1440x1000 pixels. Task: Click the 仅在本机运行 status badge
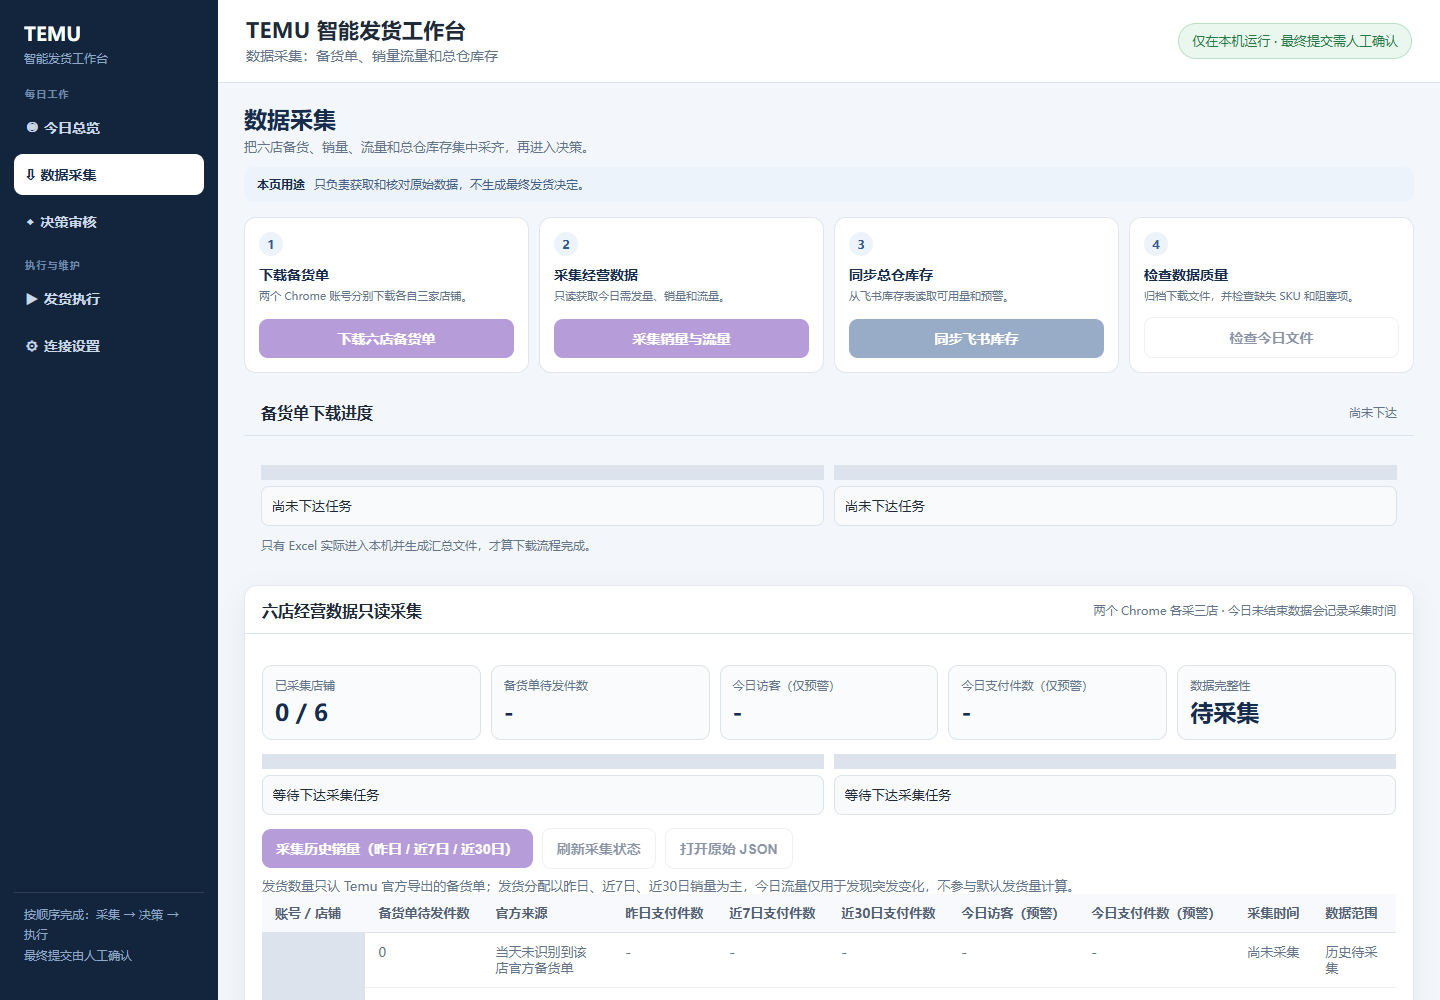[x=1294, y=41]
